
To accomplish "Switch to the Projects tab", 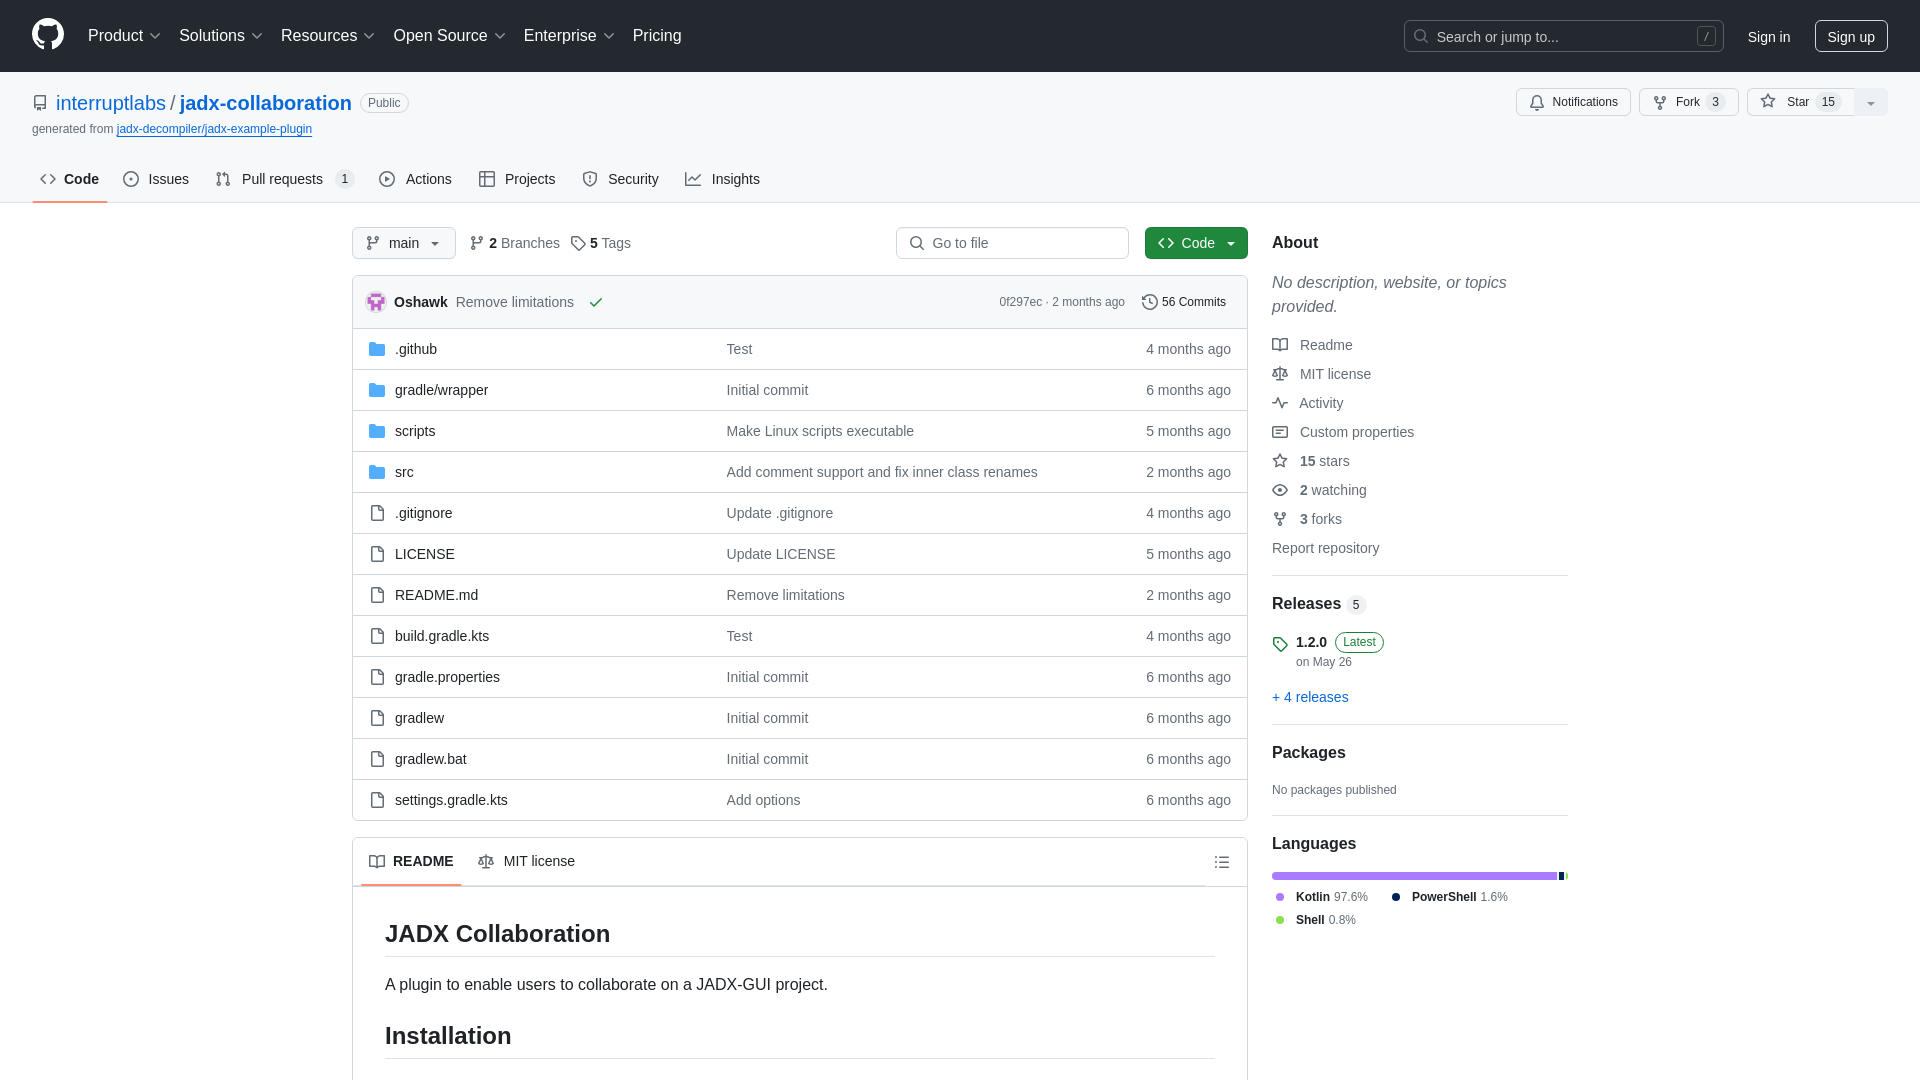I will pos(517,179).
